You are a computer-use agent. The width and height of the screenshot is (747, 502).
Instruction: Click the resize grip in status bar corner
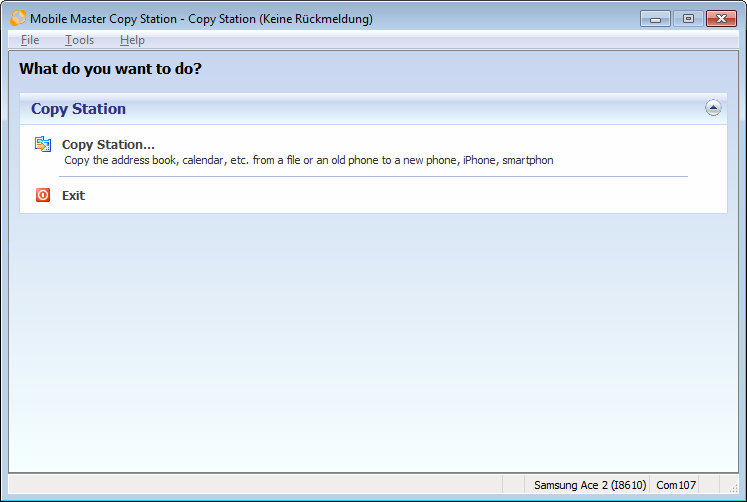click(x=732, y=489)
